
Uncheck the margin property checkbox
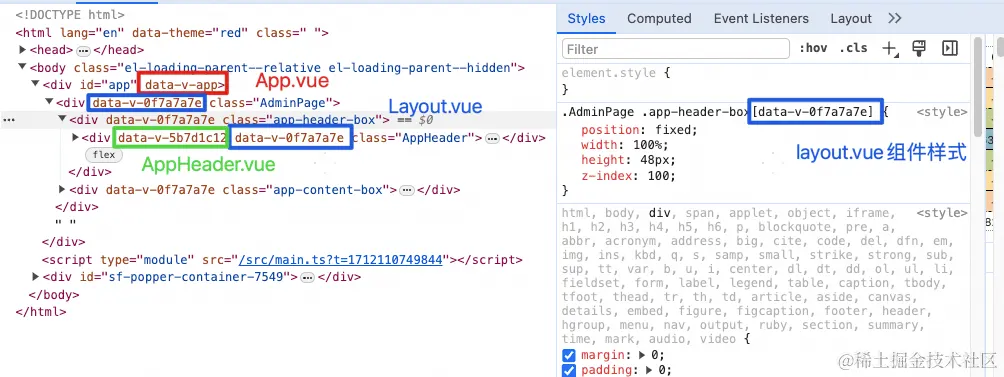click(x=568, y=355)
